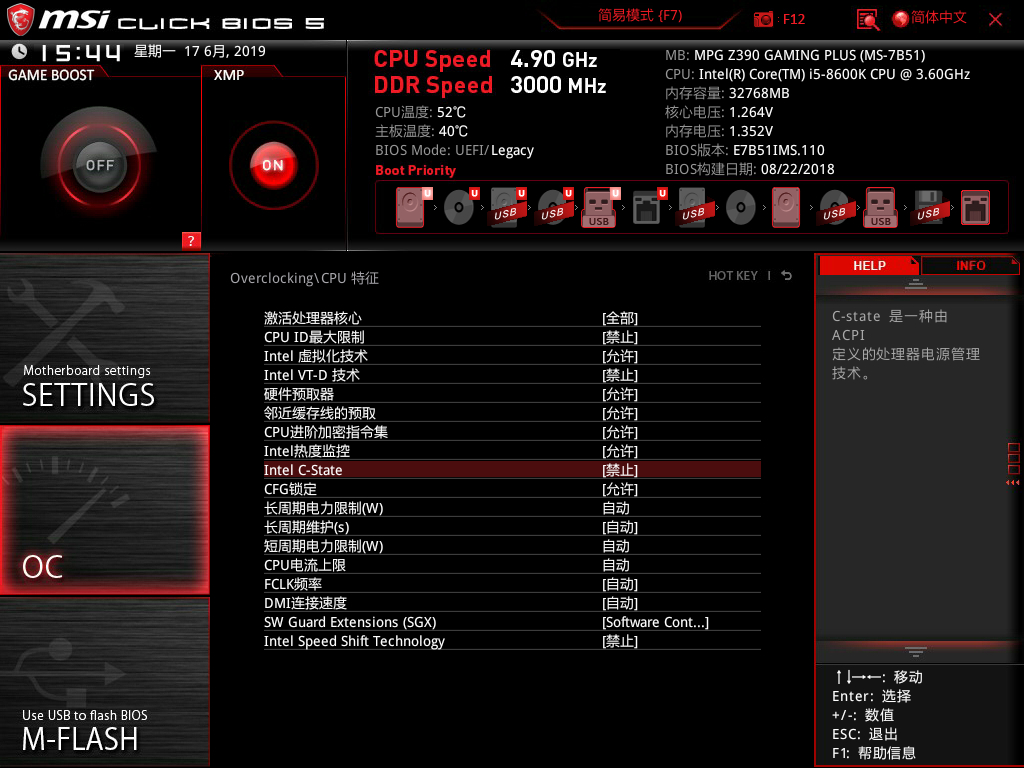Viewport: 1024px width, 768px height.
Task: Click the GAME BOOST question mark help
Action: click(191, 240)
